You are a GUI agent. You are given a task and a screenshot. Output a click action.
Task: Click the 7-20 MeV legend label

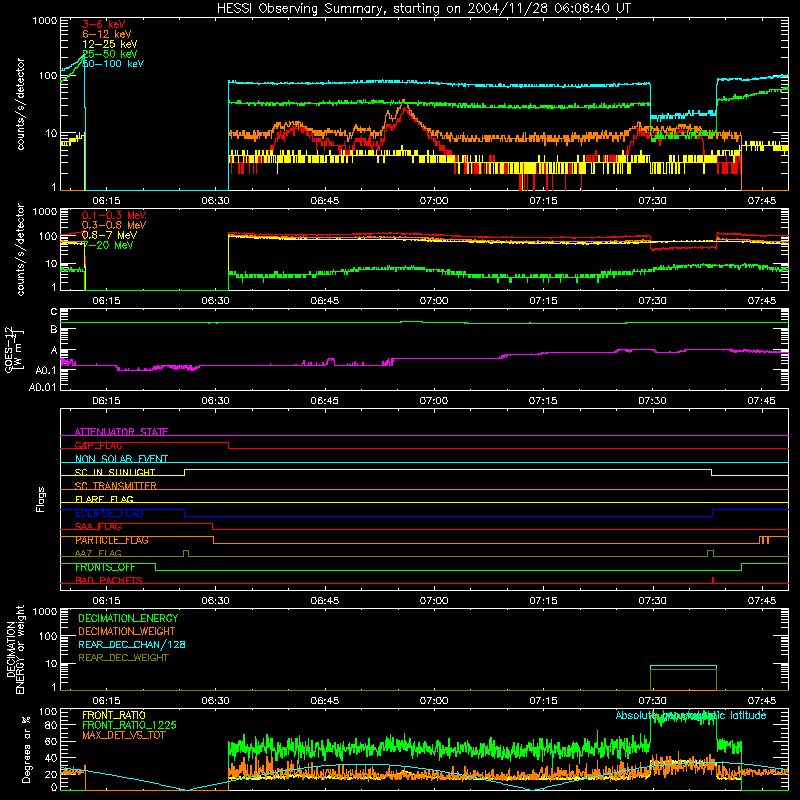tap(108, 245)
